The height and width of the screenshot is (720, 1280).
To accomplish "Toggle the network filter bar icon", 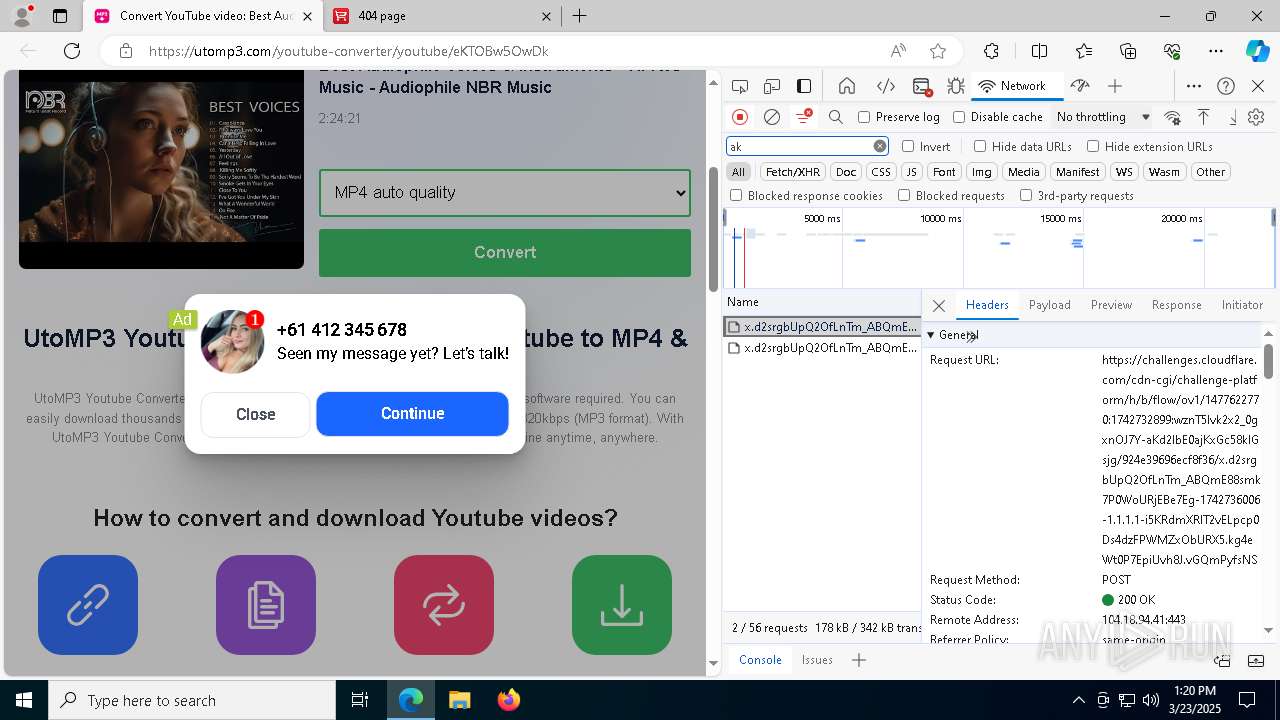I will [x=804, y=117].
